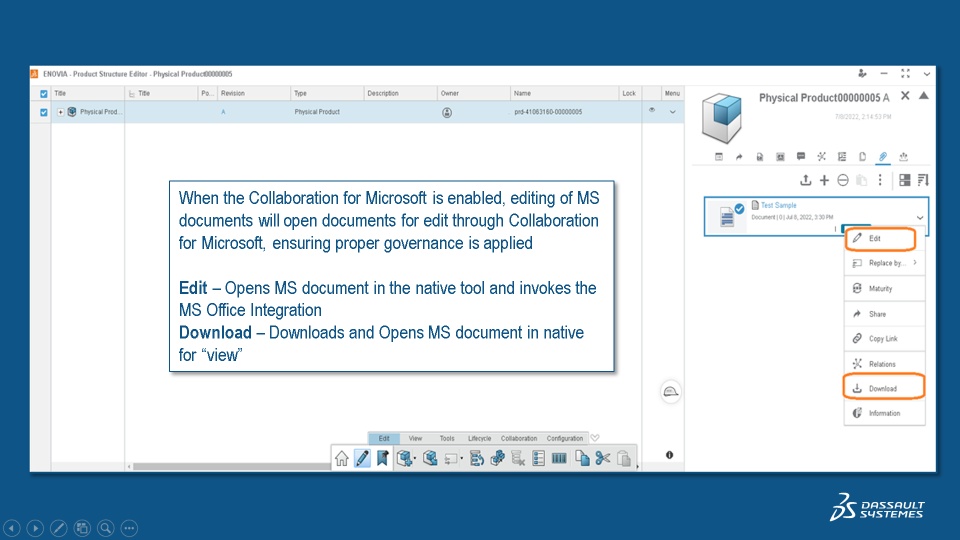Toggle the pencil Edit mode icon
The width and height of the screenshot is (960, 540).
point(362,458)
